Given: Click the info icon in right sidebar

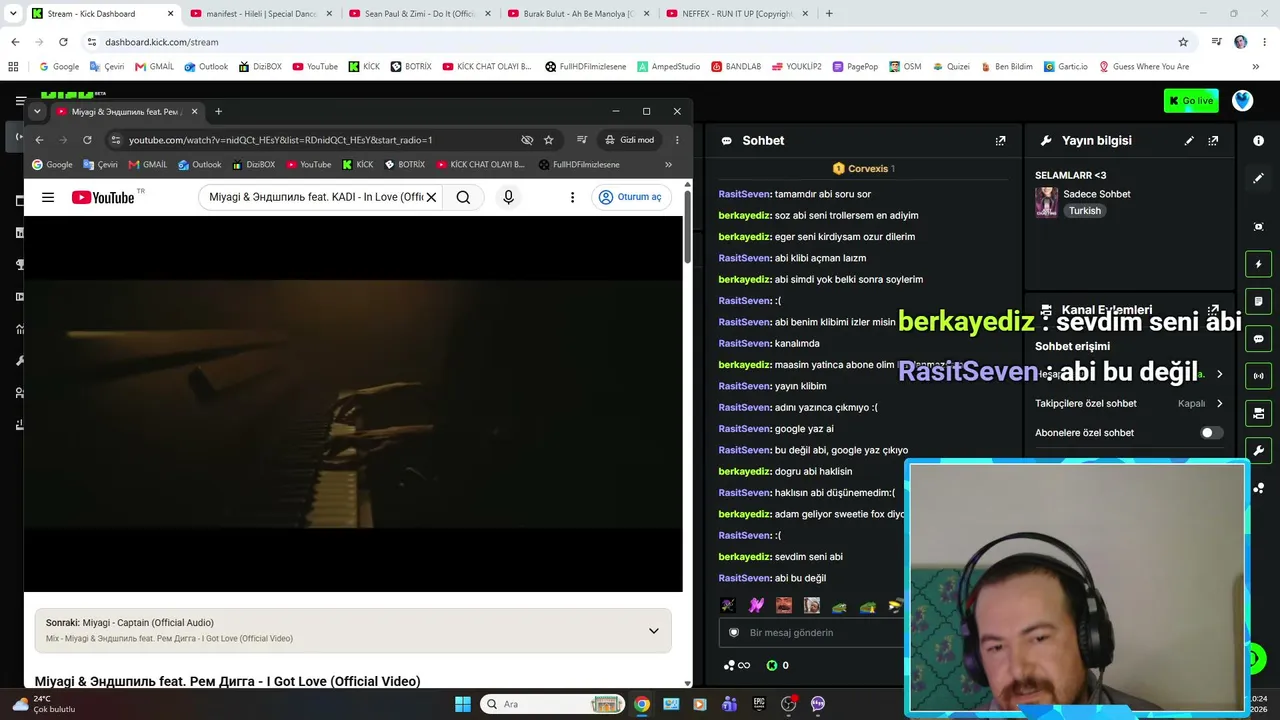Looking at the screenshot, I should [x=1258, y=141].
